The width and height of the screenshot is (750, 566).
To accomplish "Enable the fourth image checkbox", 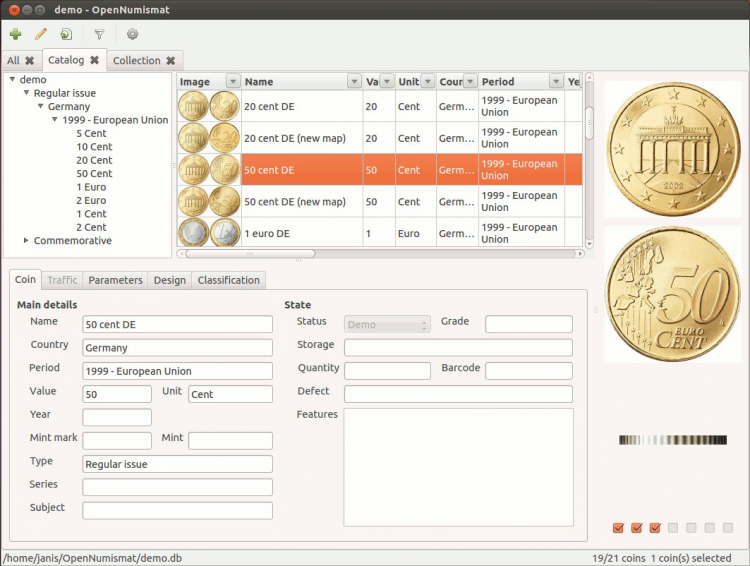I will (x=673, y=528).
